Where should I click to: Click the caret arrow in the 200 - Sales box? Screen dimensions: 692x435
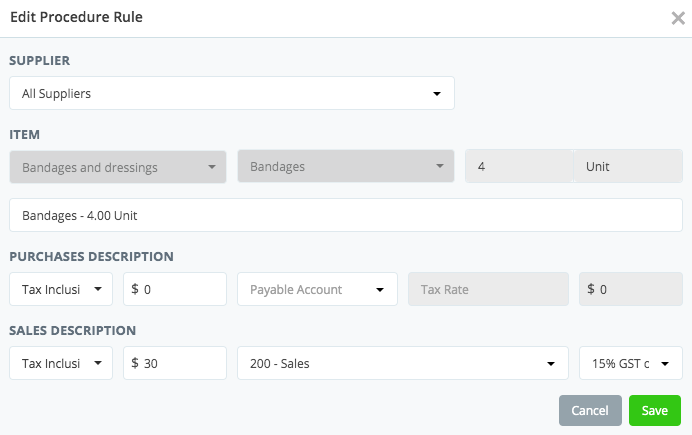[x=550, y=363]
